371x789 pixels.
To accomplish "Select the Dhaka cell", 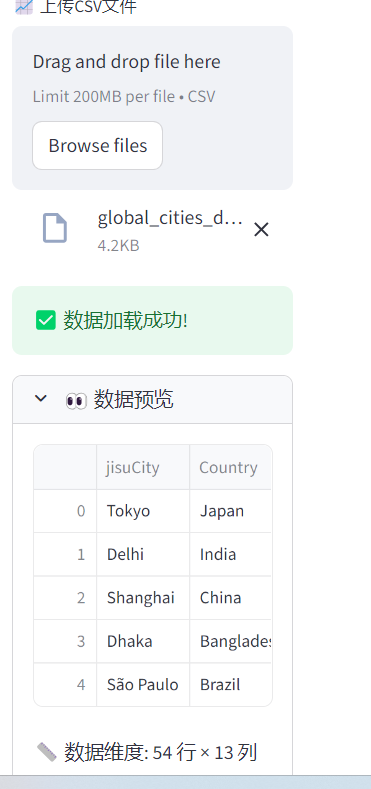I will point(143,641).
